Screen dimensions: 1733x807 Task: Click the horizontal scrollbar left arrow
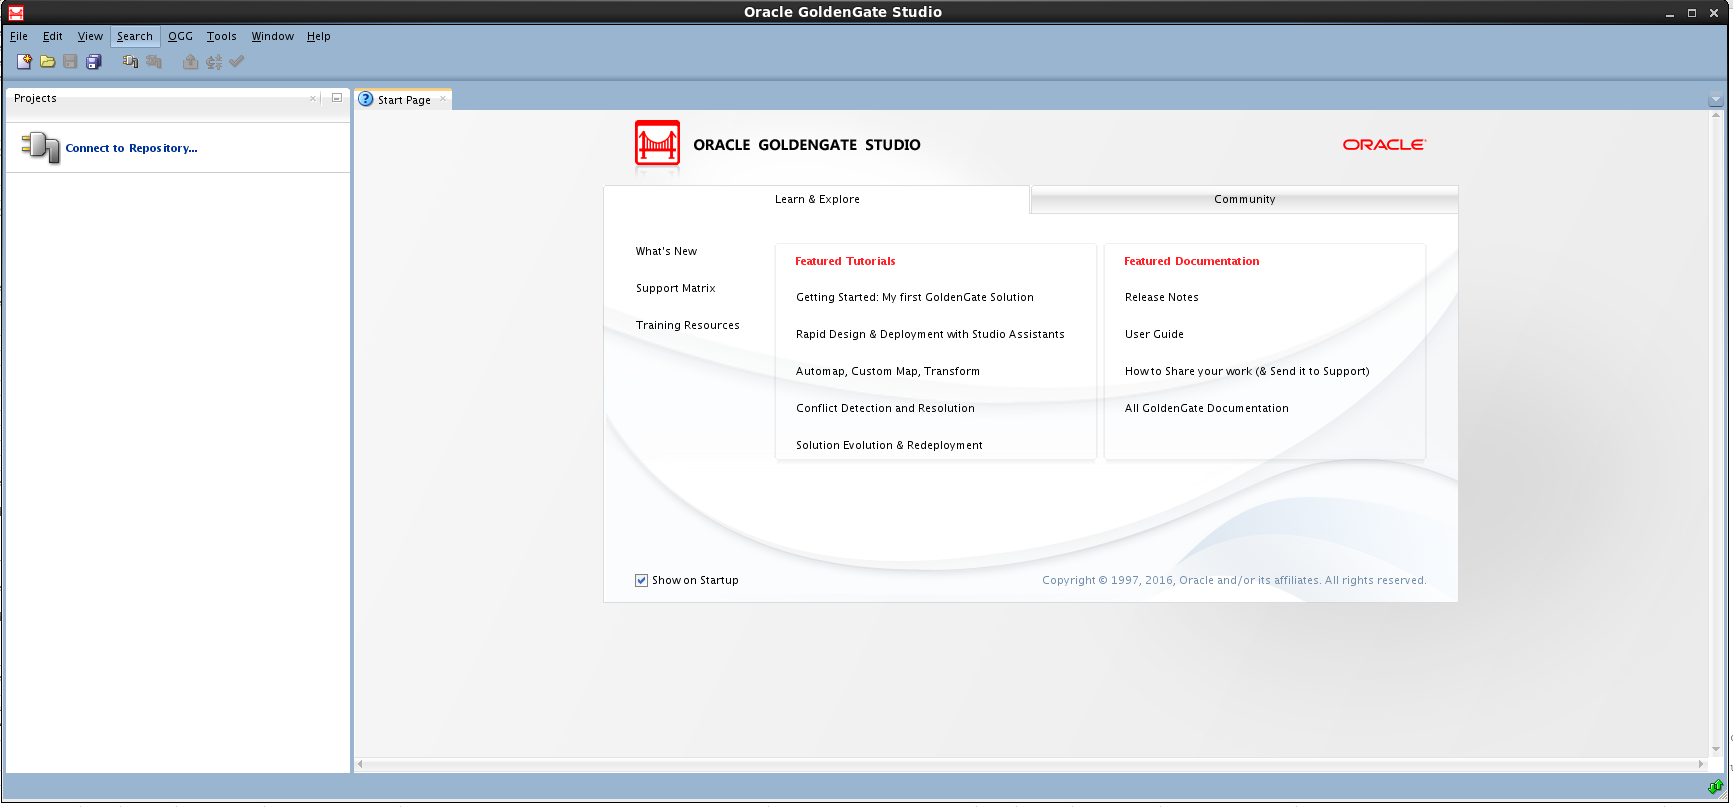tap(360, 764)
